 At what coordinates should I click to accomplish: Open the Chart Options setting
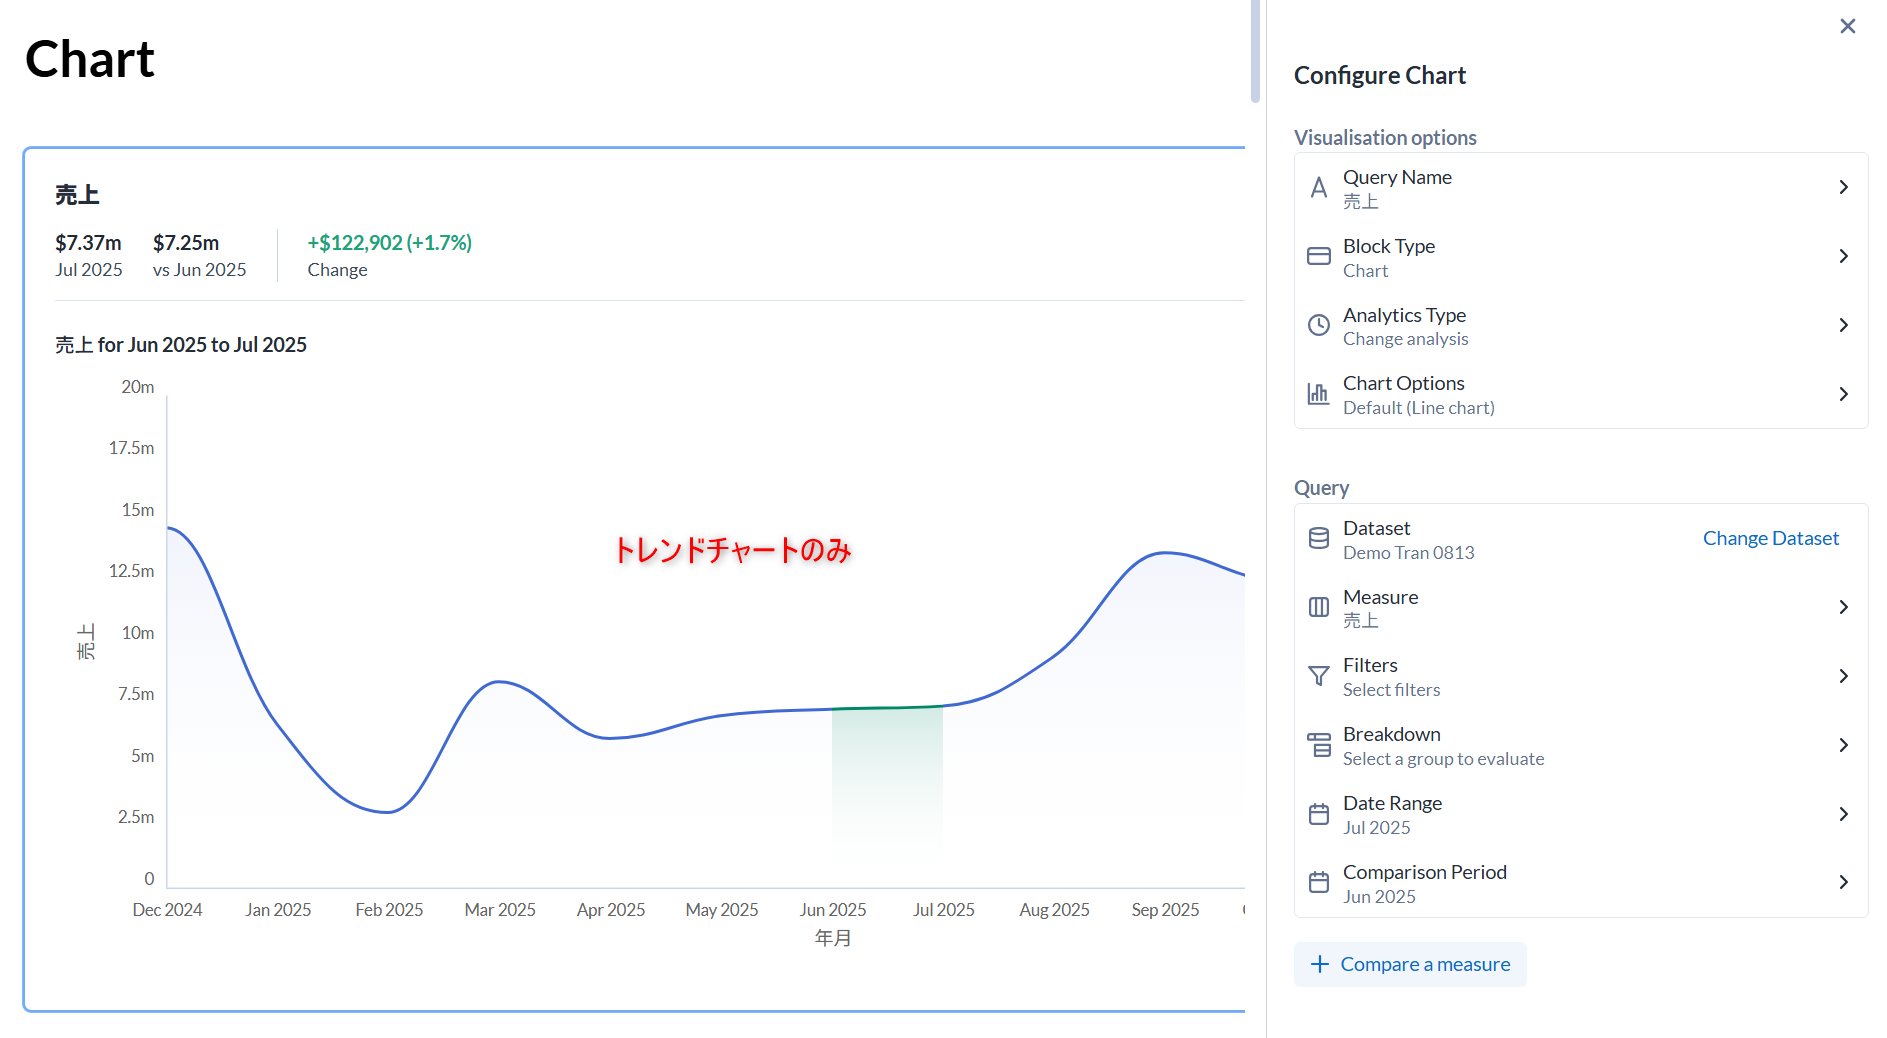(x=1581, y=394)
